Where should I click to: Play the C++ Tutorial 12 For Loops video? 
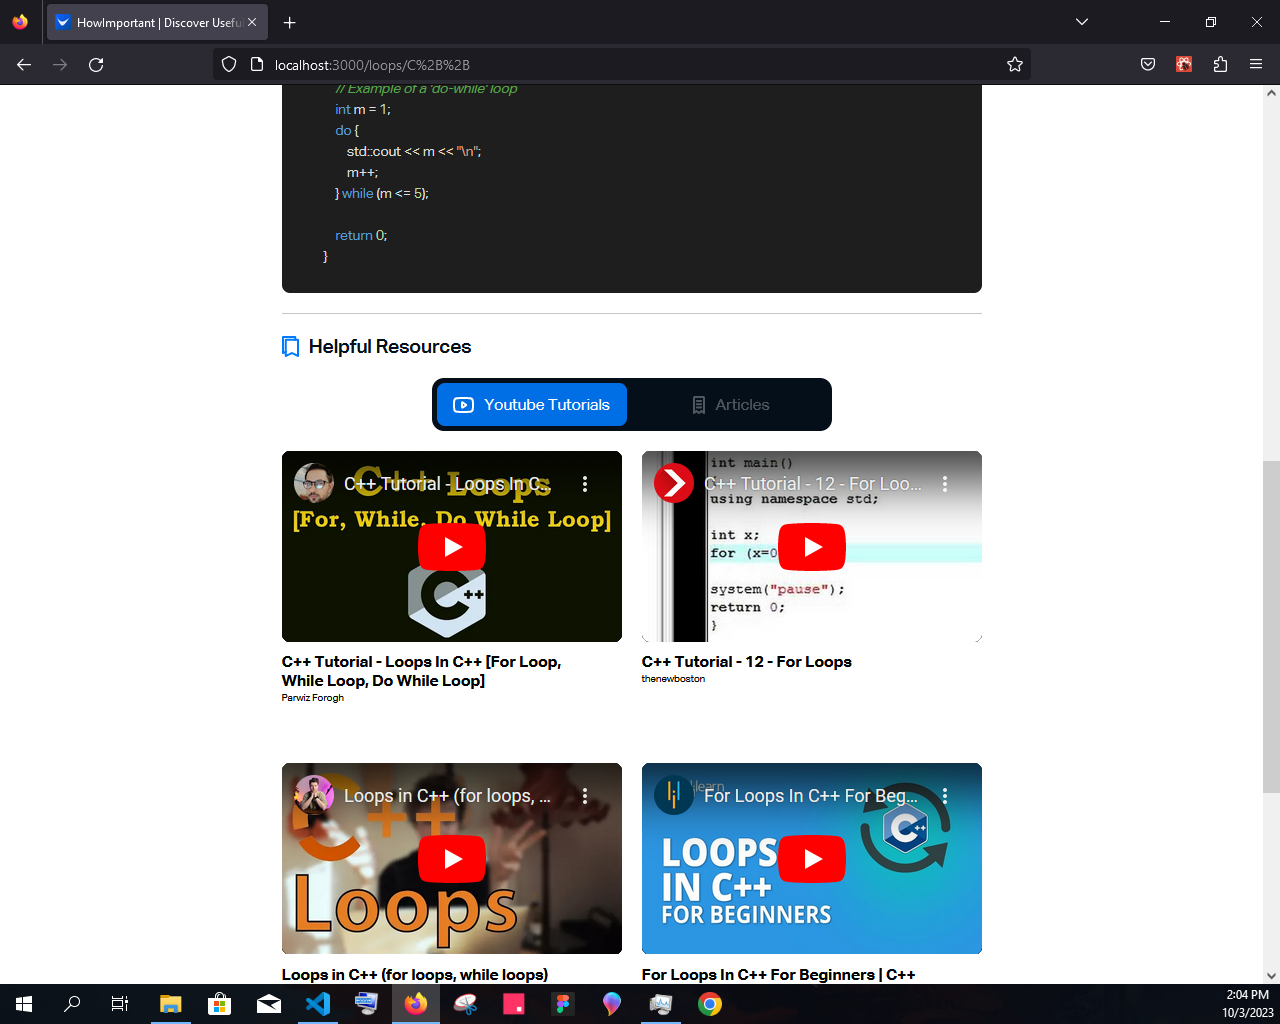tap(812, 547)
